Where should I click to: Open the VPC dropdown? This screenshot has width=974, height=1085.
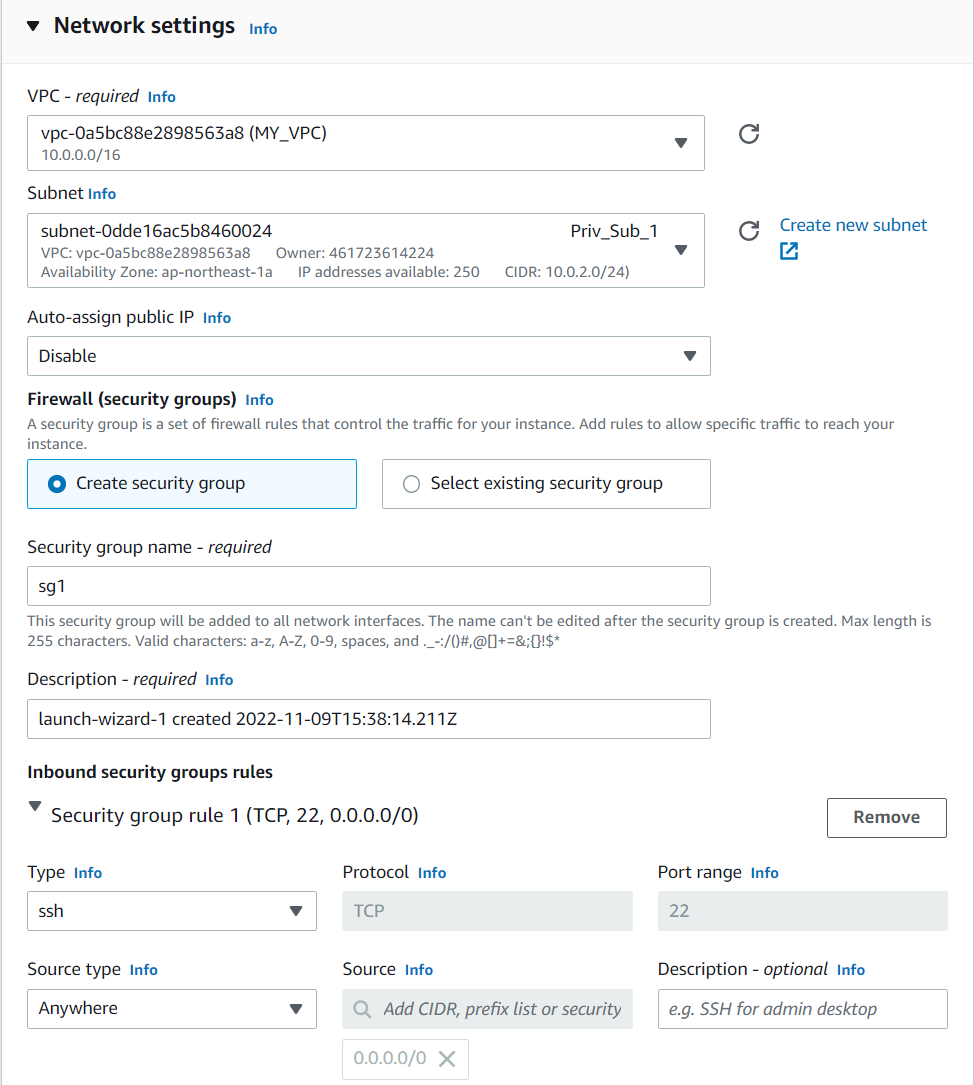click(x=365, y=143)
